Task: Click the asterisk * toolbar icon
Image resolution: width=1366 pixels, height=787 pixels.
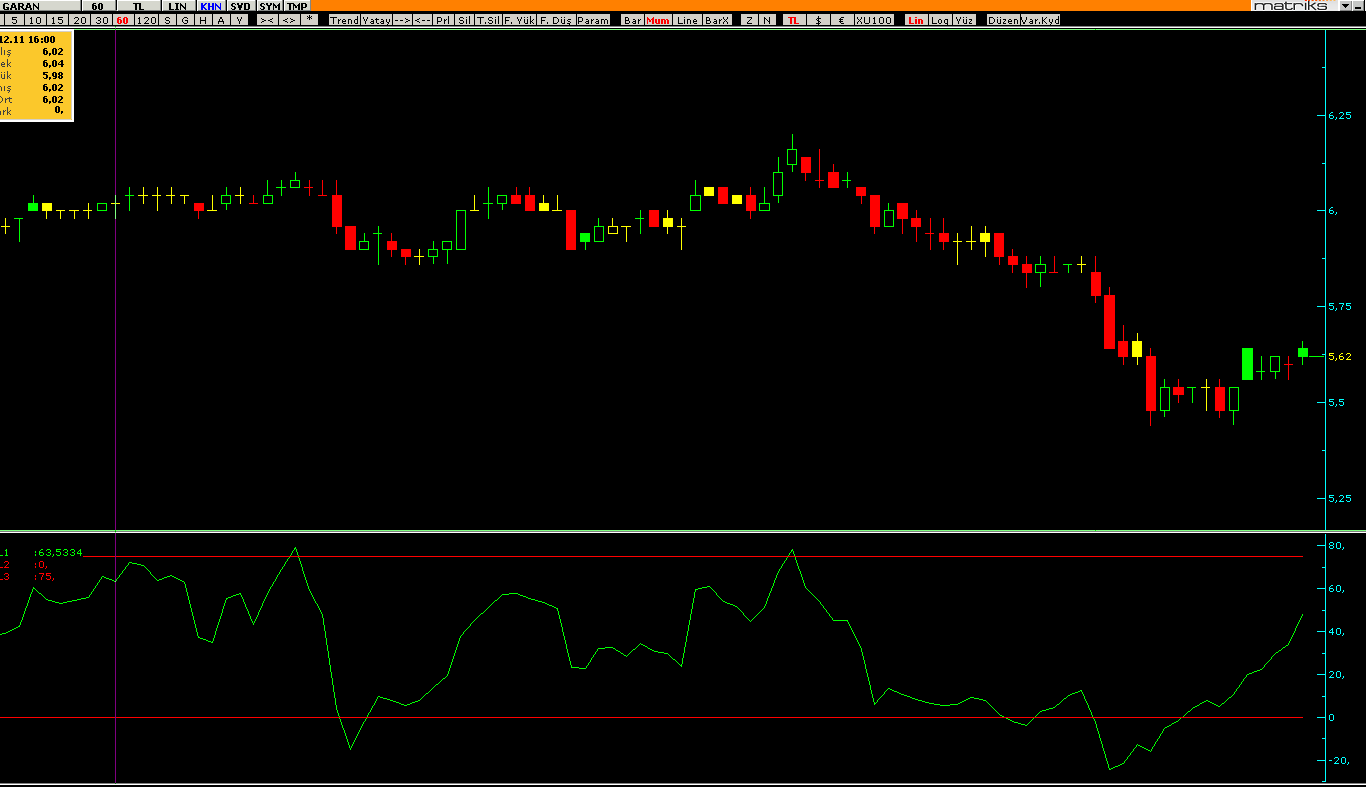Action: click(309, 20)
